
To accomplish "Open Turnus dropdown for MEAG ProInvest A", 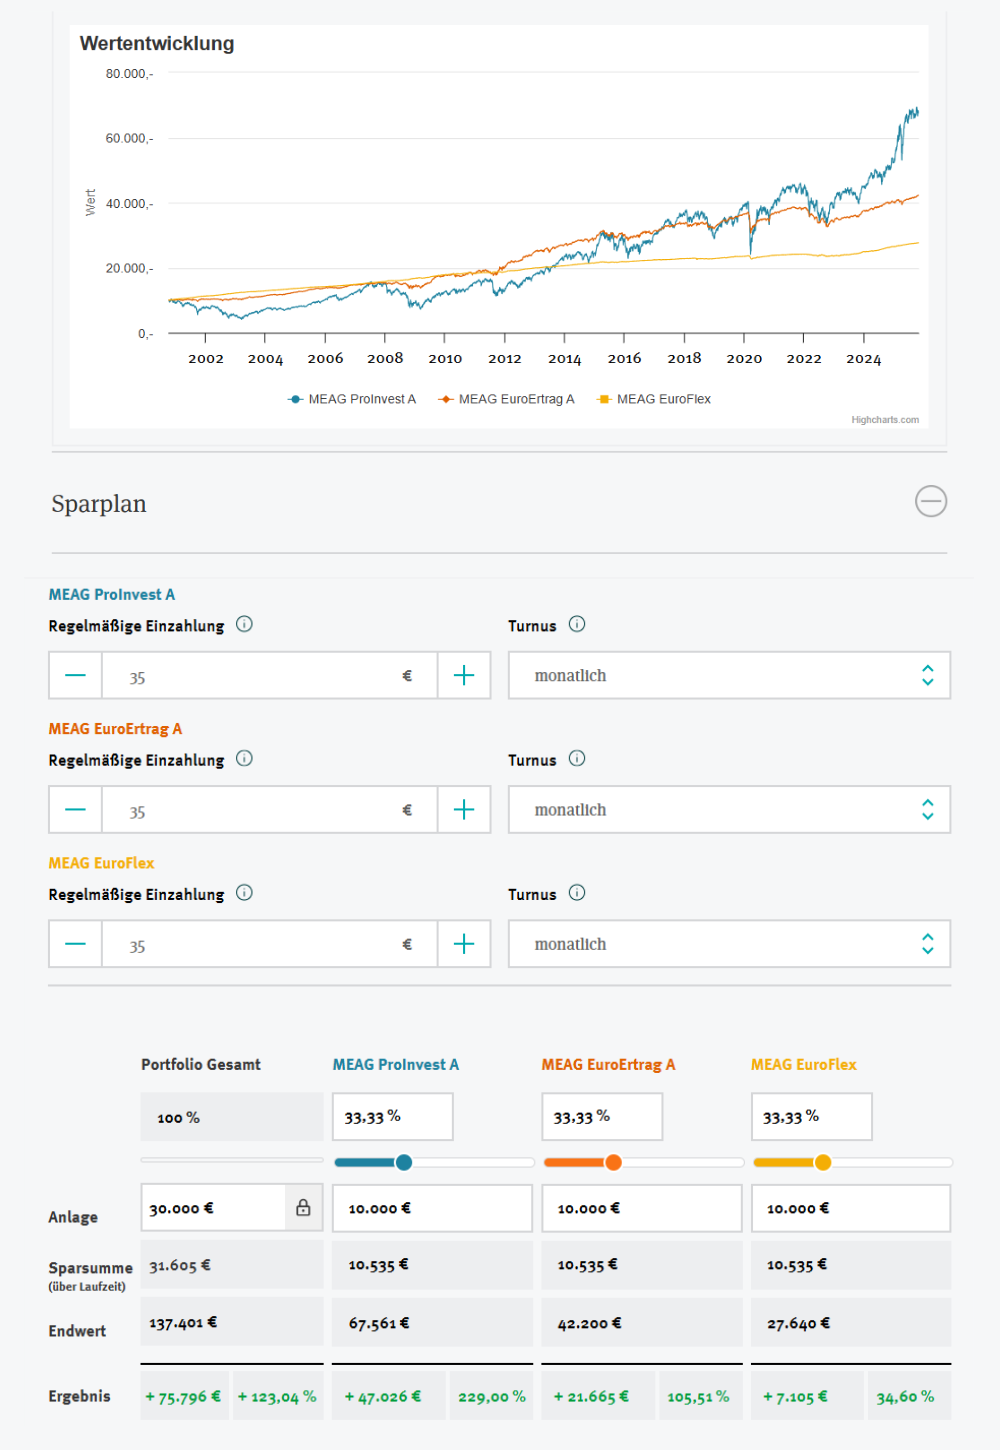I will coord(729,676).
